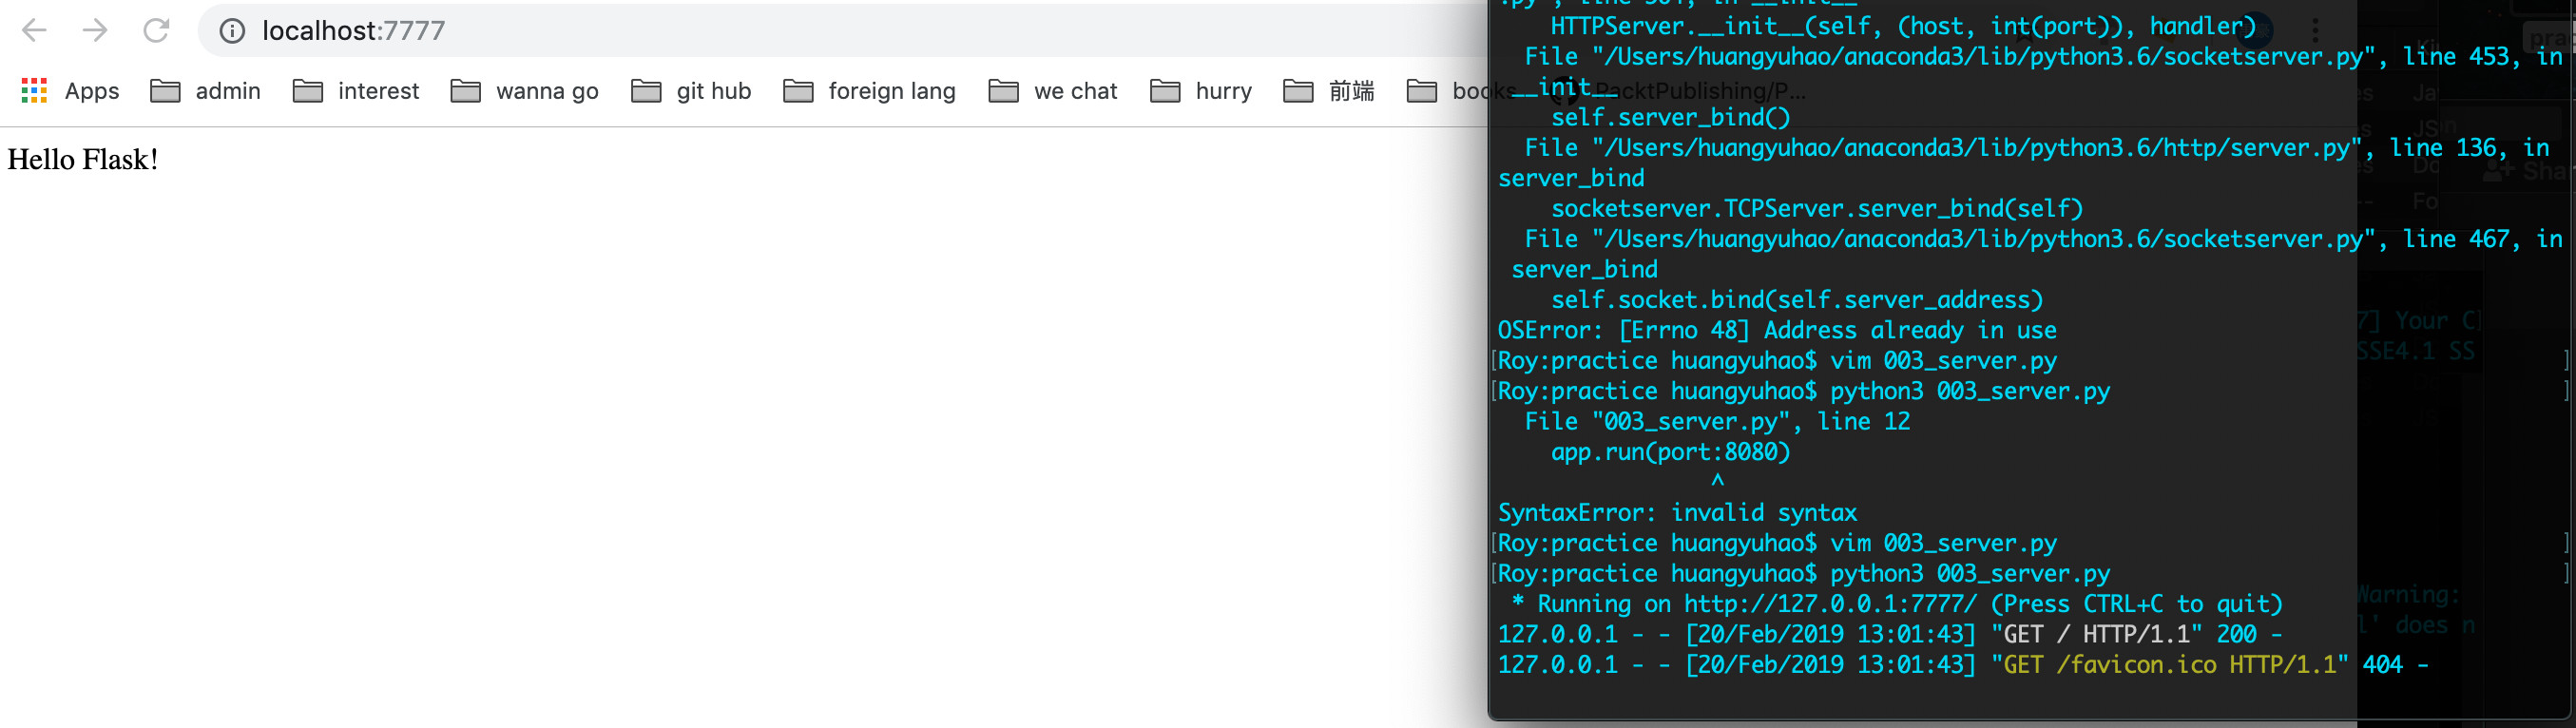Open the admin bookmark folder

pos(205,91)
